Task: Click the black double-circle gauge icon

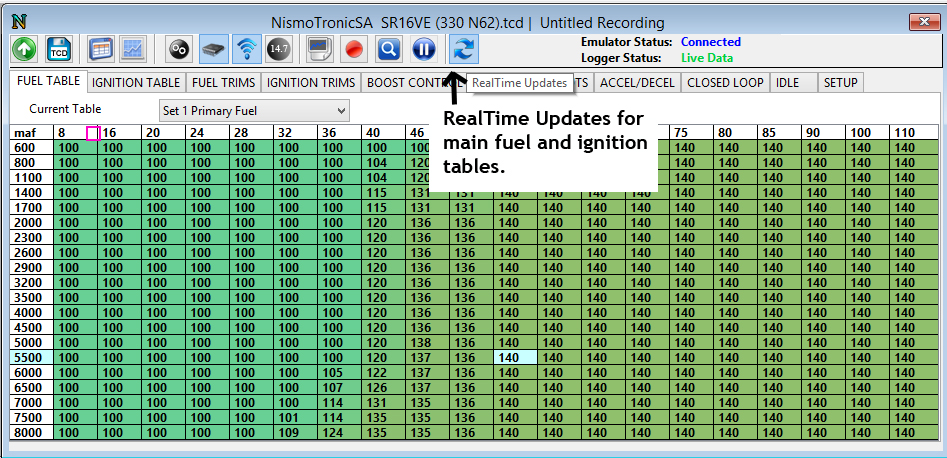Action: [x=179, y=50]
